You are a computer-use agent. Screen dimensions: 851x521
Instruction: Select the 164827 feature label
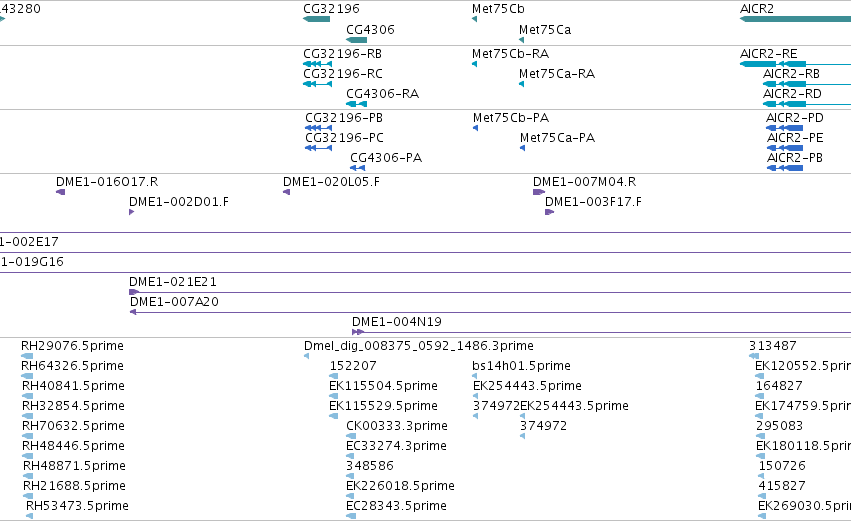pos(779,386)
